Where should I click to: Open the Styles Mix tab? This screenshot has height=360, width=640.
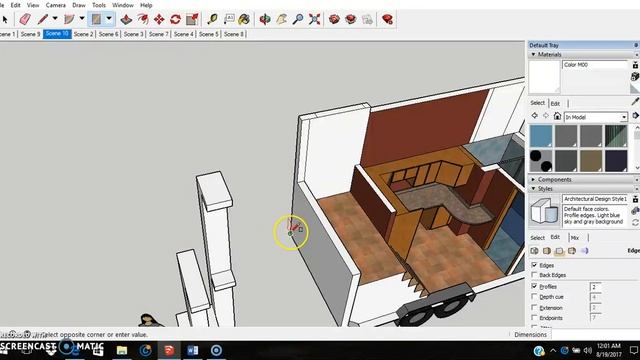coord(575,238)
